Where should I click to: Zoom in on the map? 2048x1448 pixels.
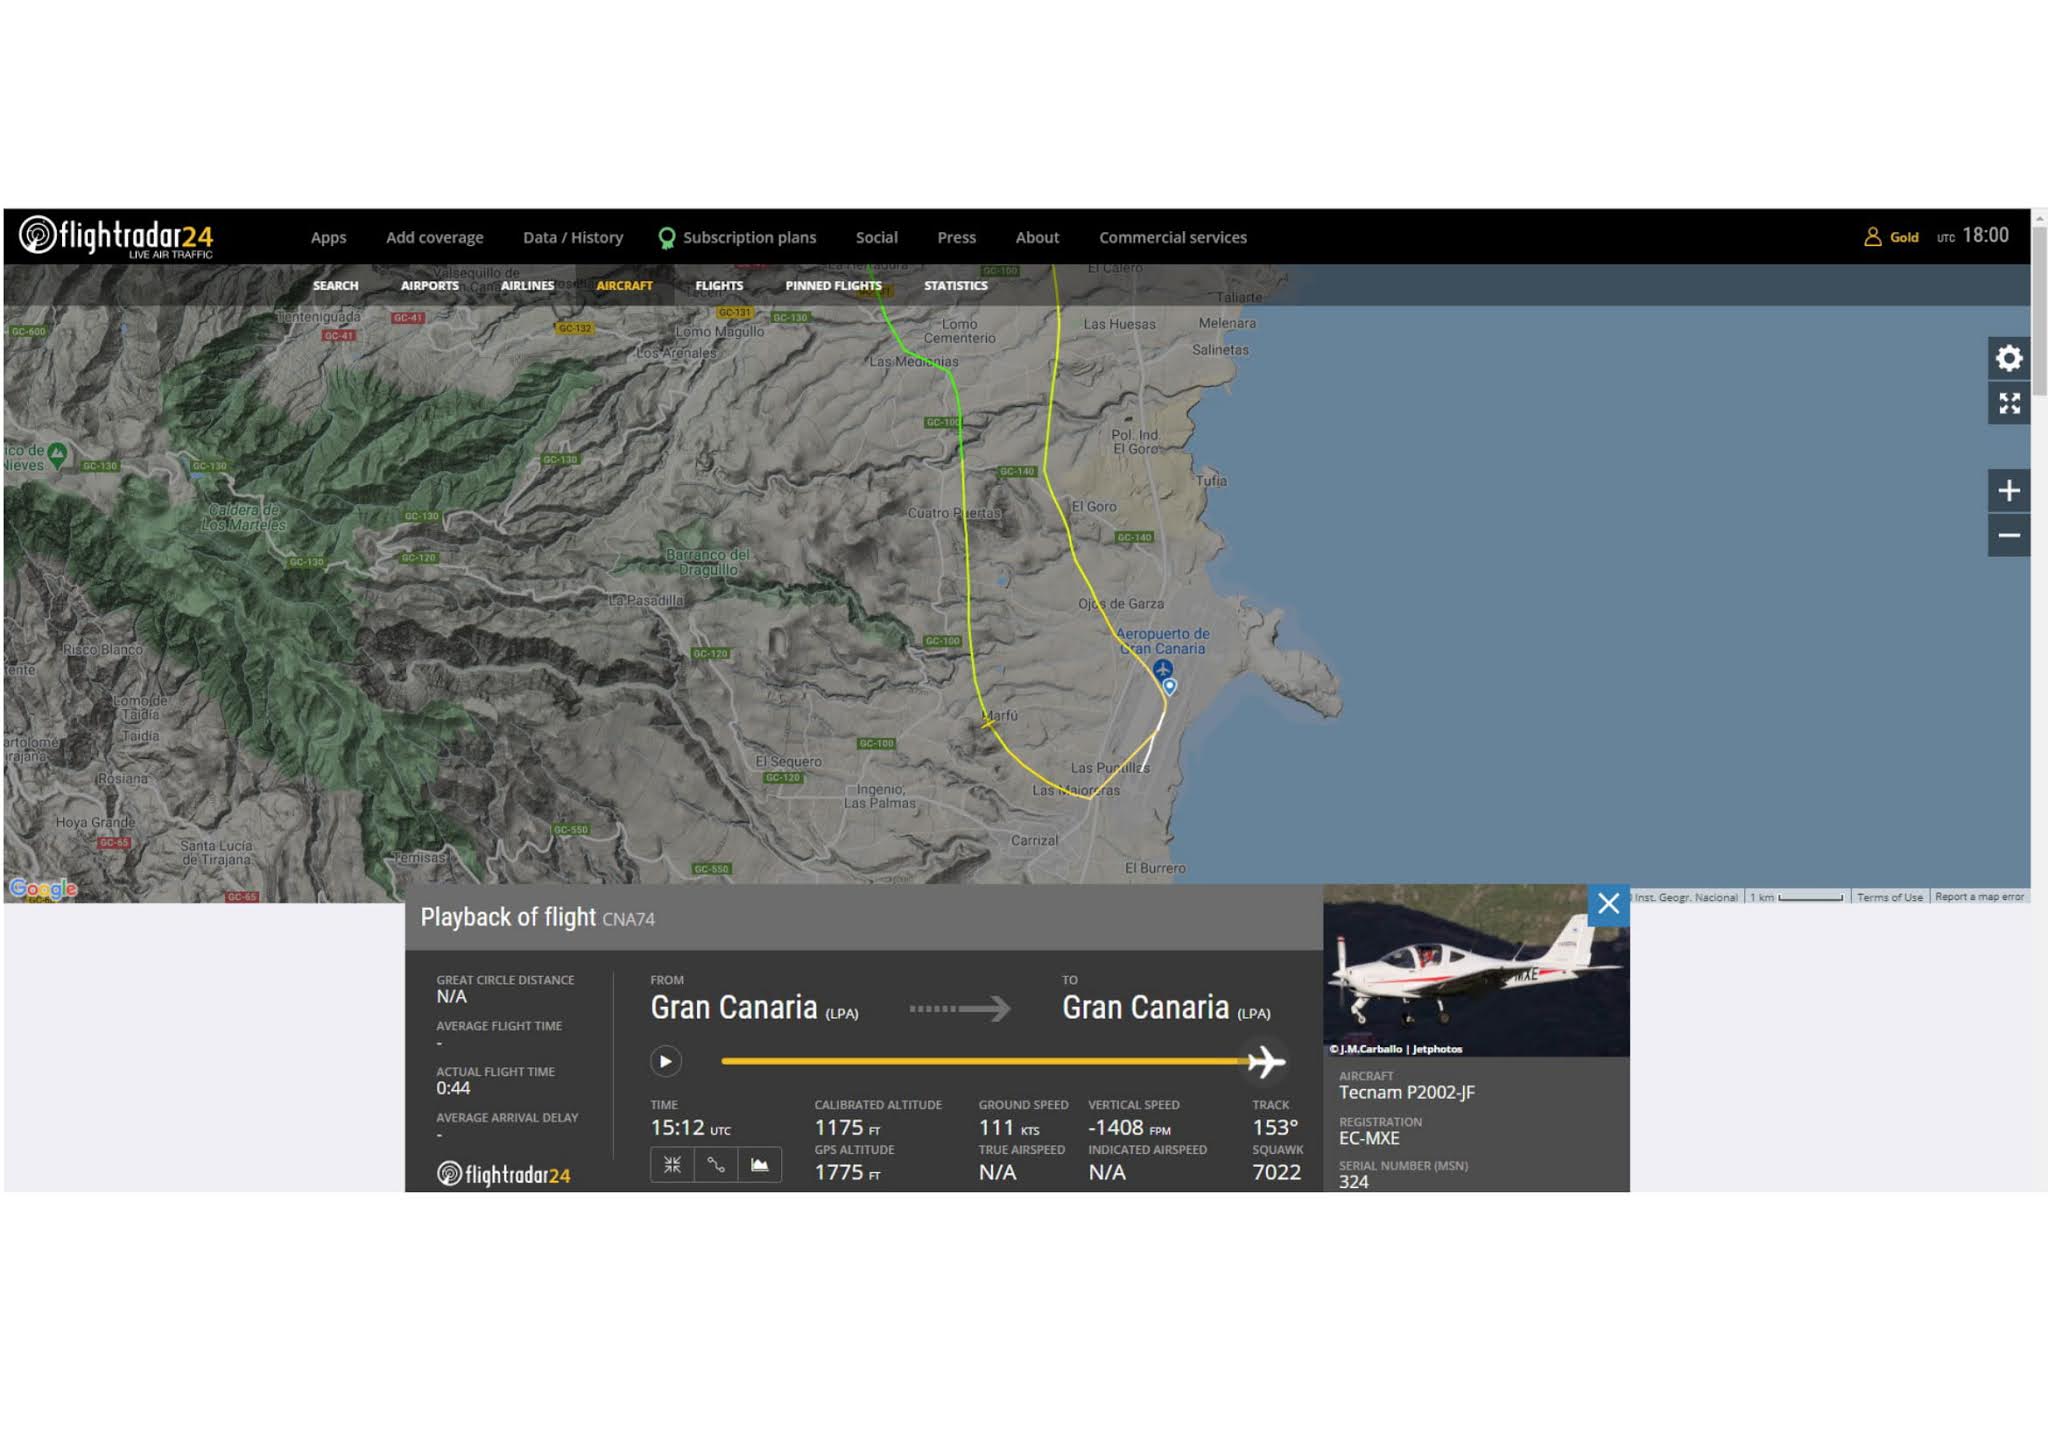[x=2009, y=491]
